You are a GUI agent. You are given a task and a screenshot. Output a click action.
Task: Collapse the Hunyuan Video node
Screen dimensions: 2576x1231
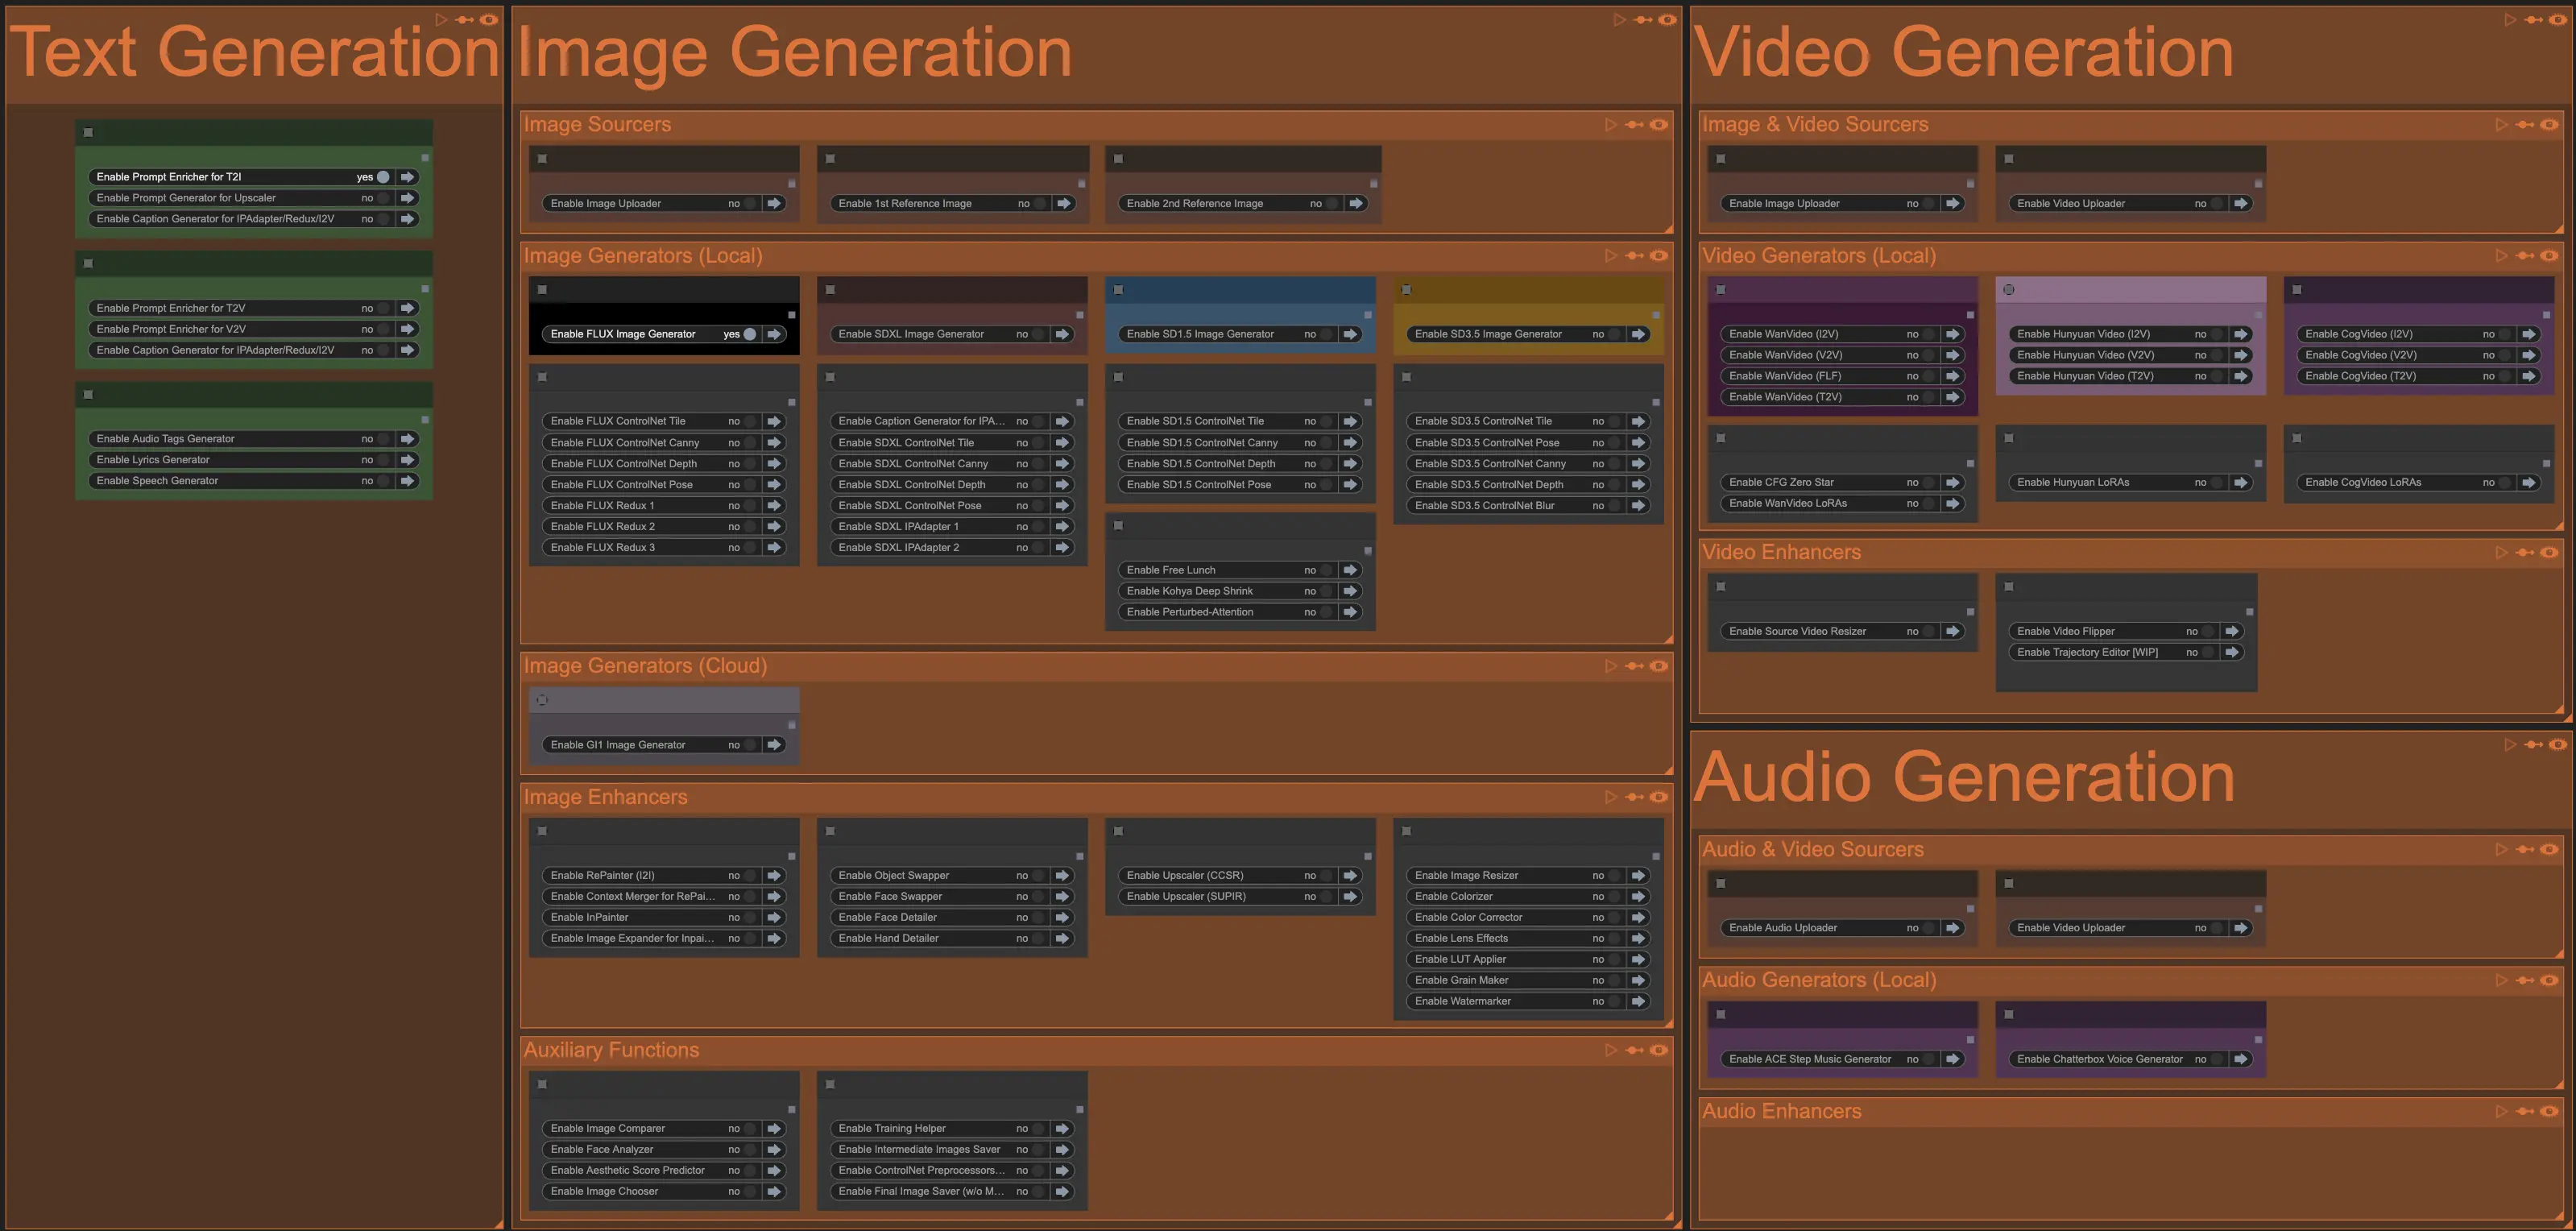tap(2008, 289)
